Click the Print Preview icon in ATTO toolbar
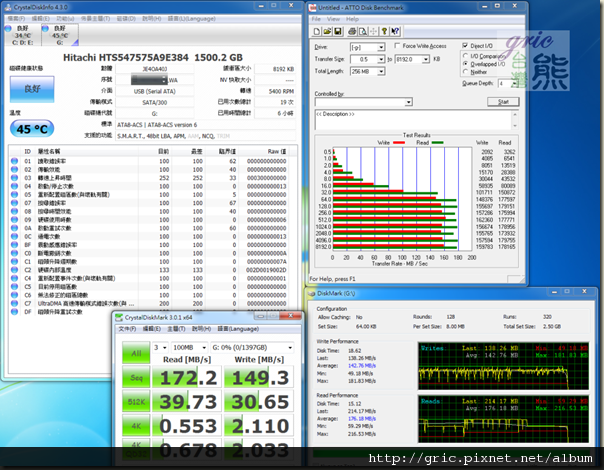 click(x=362, y=32)
